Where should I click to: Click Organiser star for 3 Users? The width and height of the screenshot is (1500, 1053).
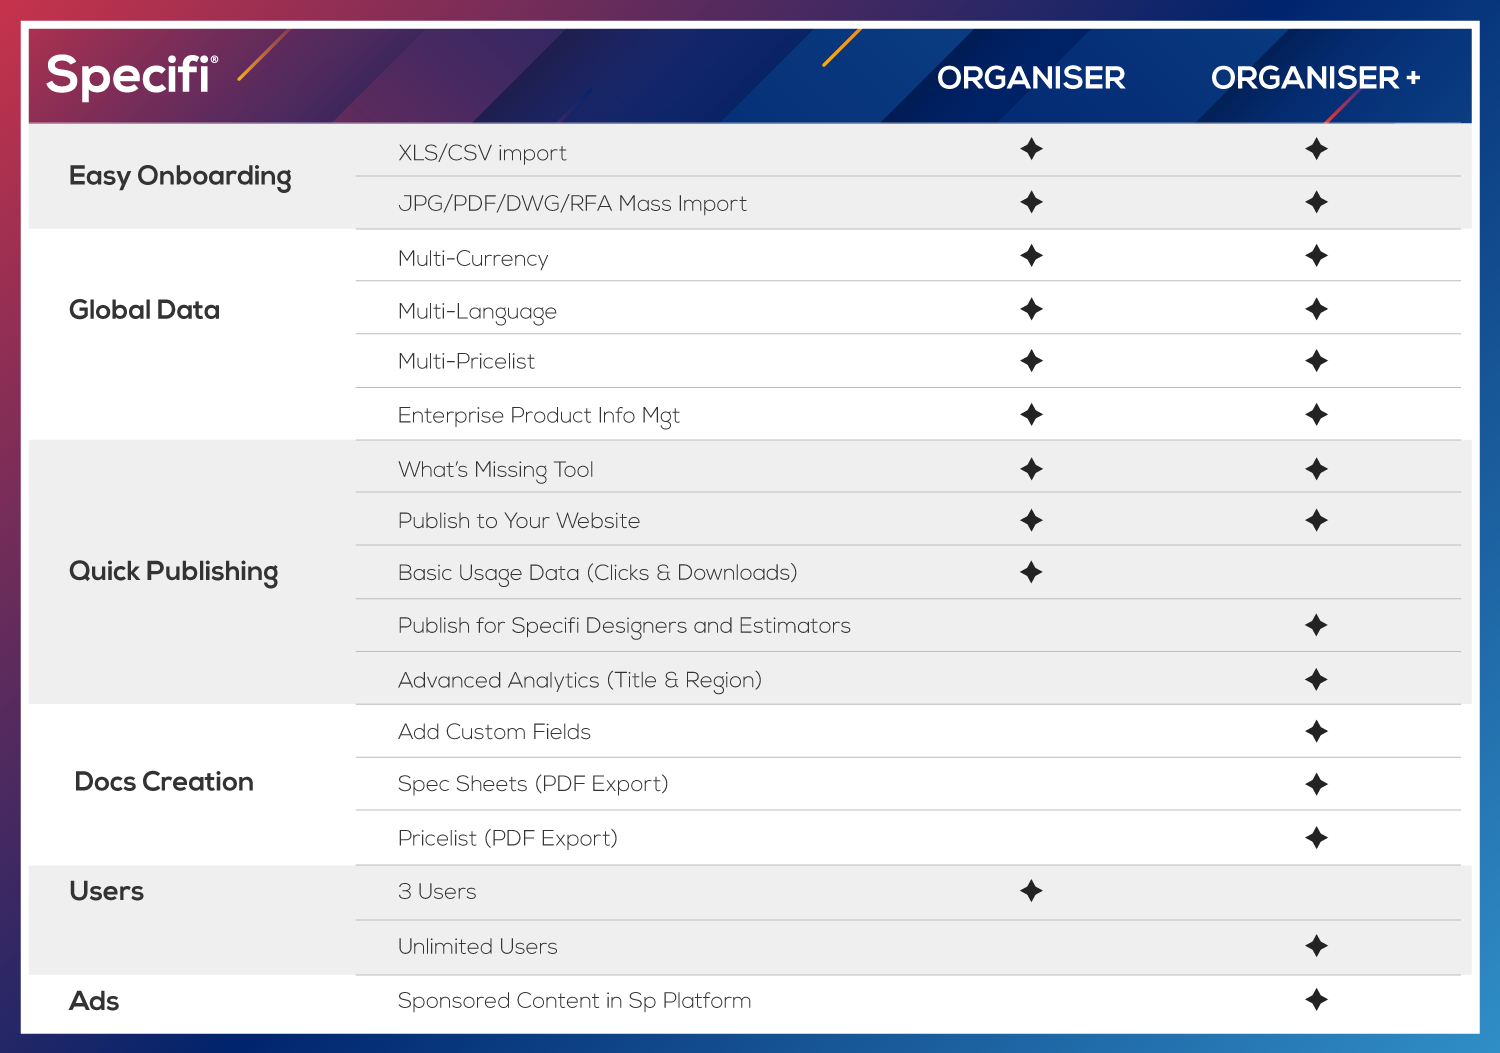[x=1031, y=891]
